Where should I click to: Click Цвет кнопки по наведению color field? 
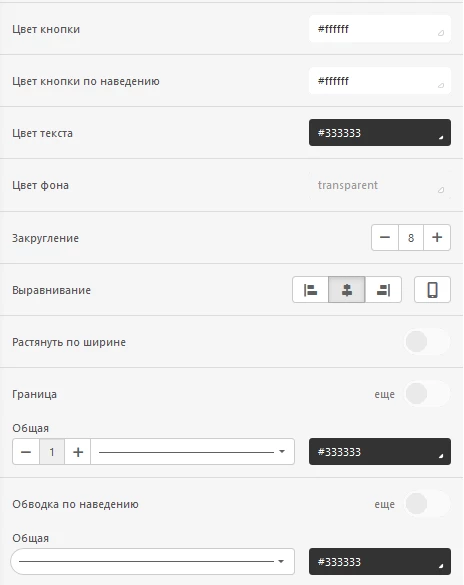380,81
